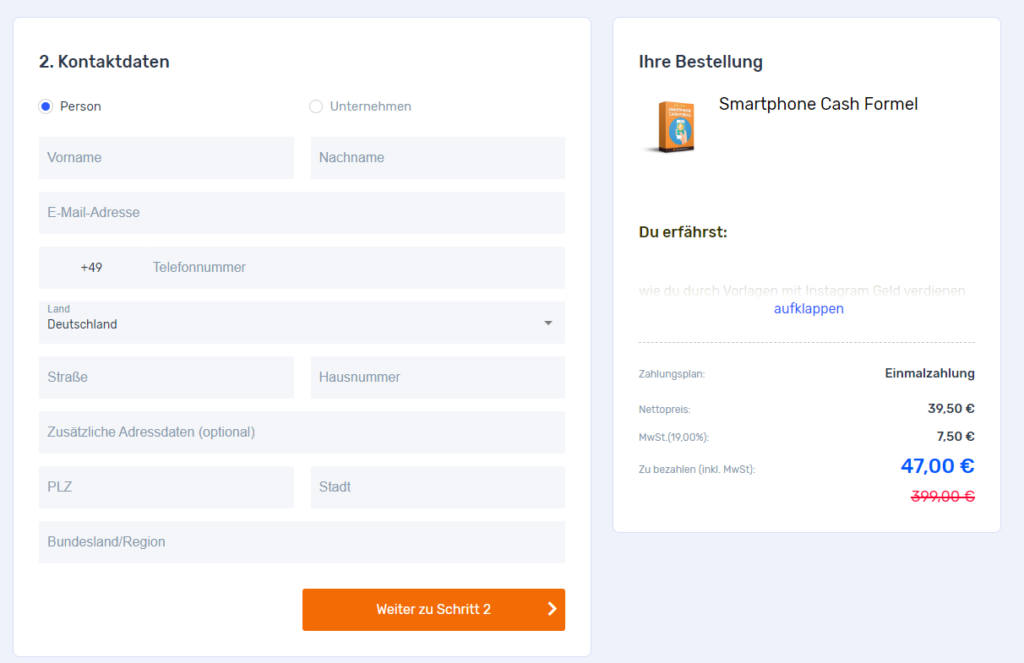Image resolution: width=1024 pixels, height=663 pixels.
Task: Select the Unternehmen radio button
Action: point(316,106)
